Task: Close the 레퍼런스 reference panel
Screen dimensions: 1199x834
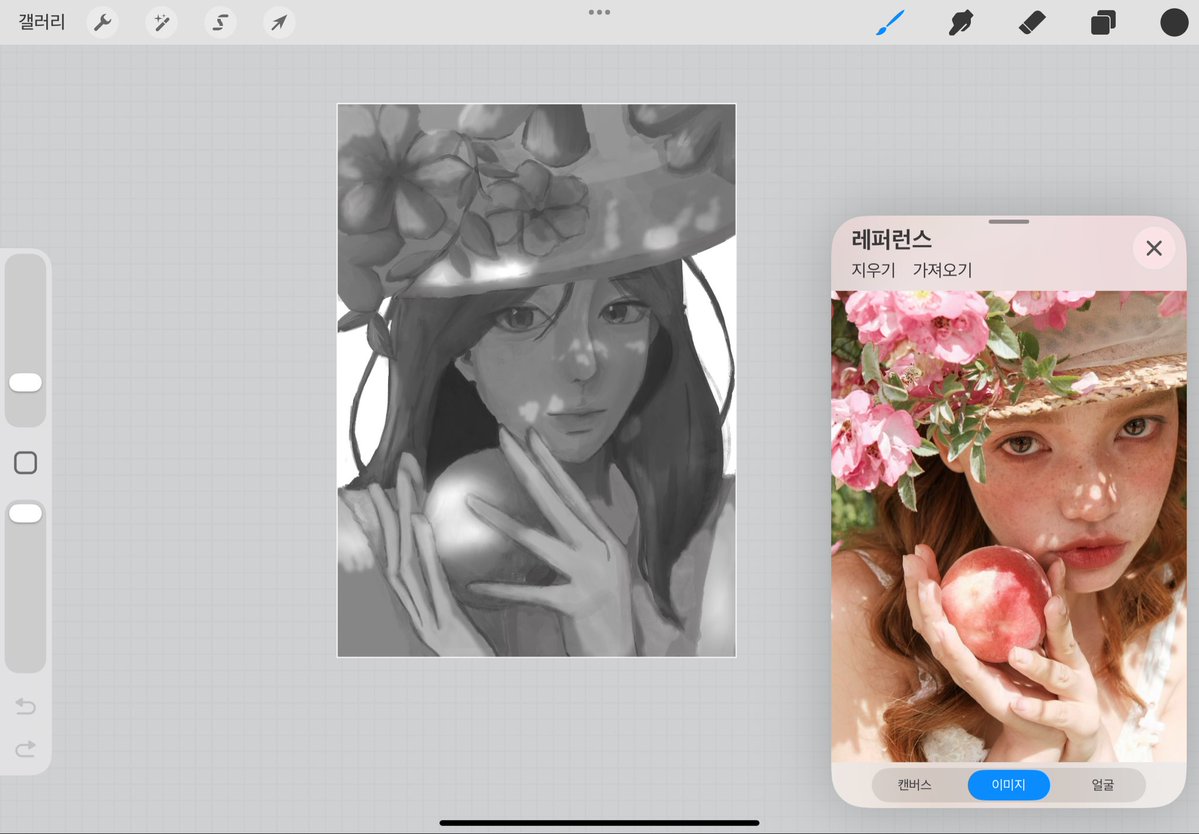Action: pos(1154,248)
